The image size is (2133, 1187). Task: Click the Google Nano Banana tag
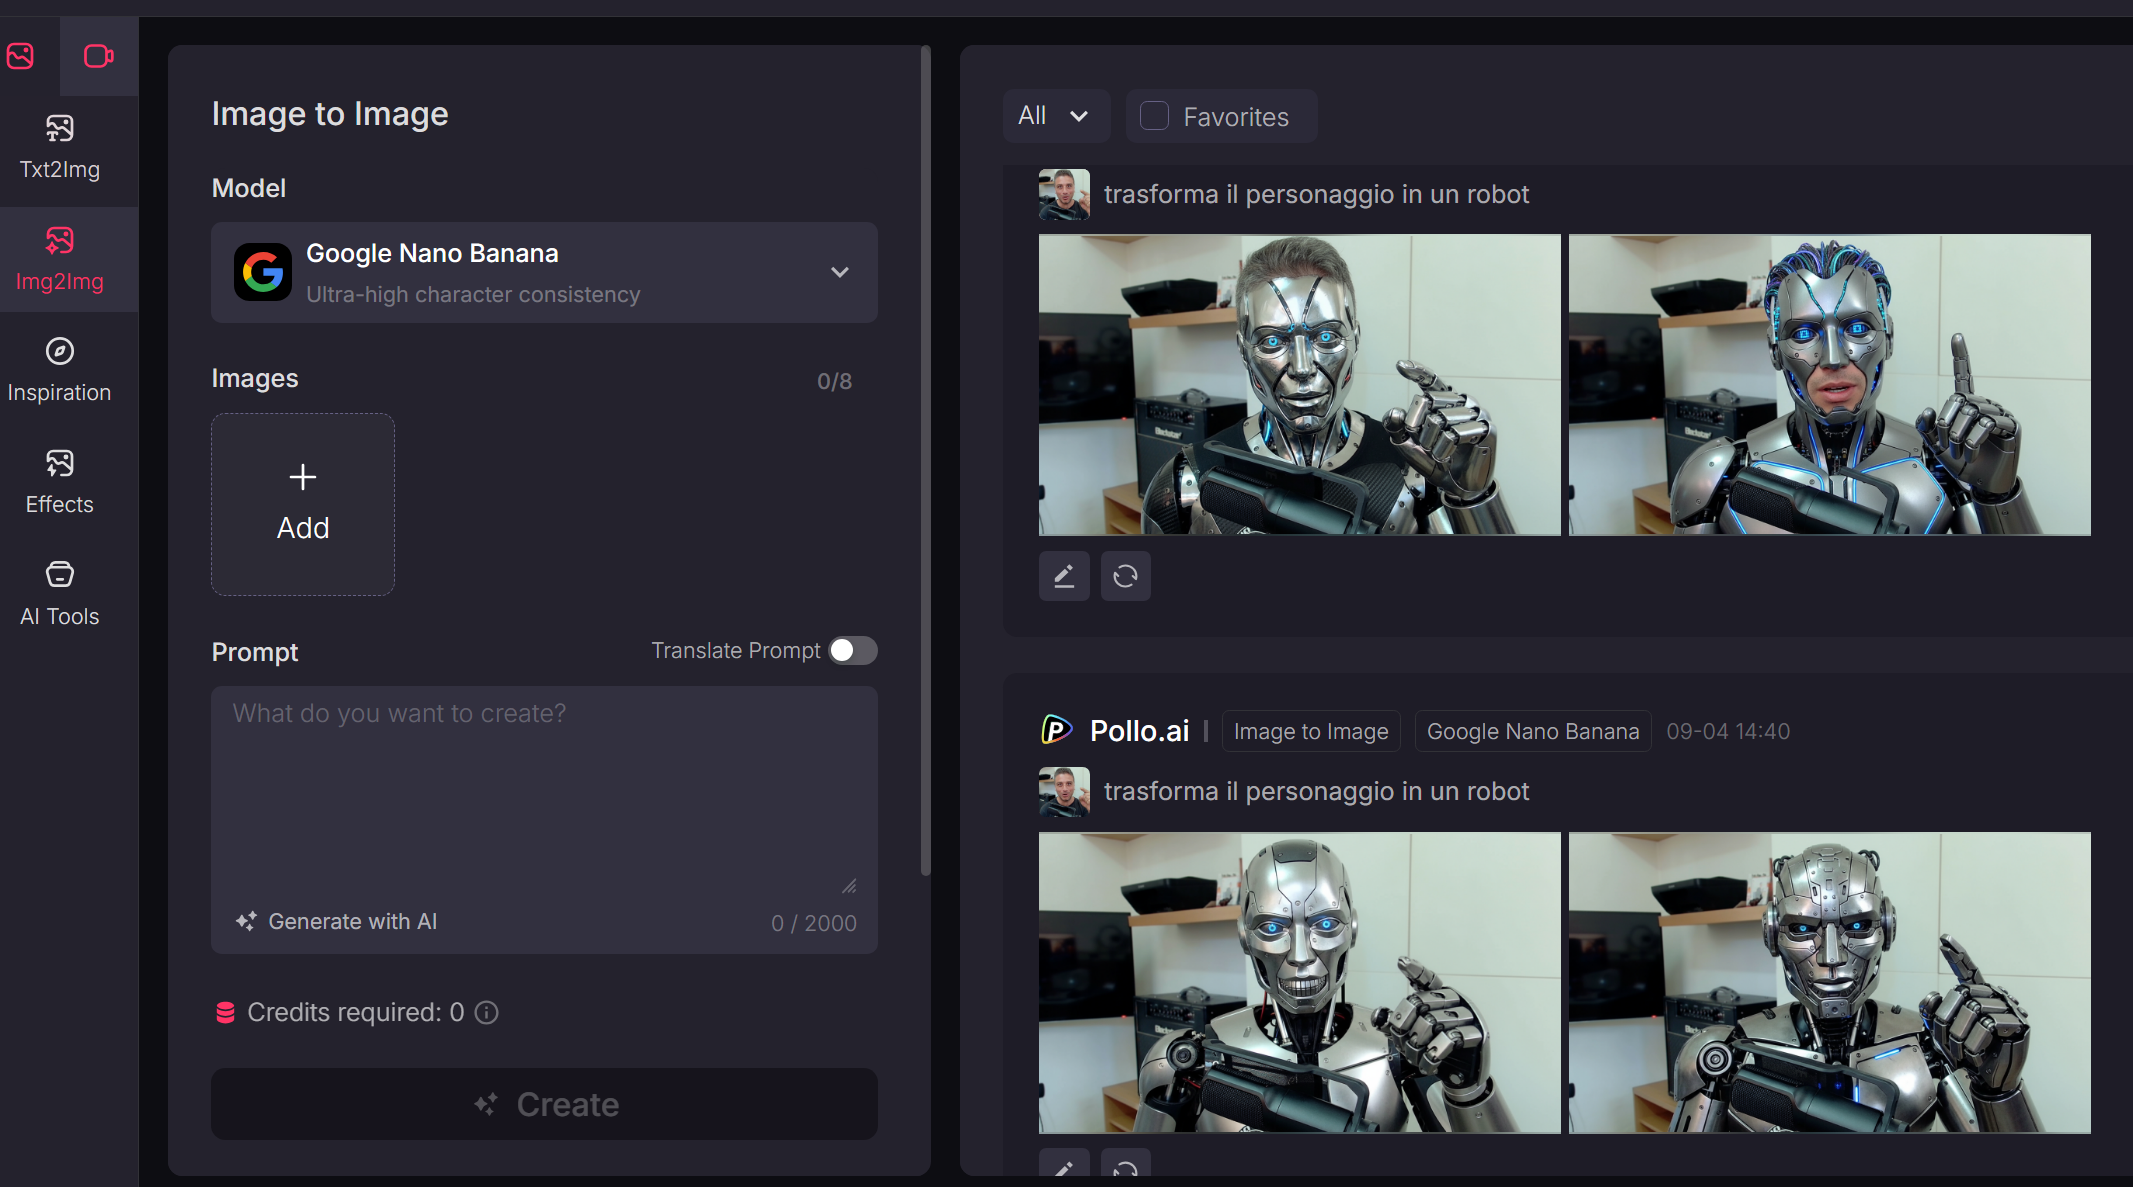point(1533,731)
